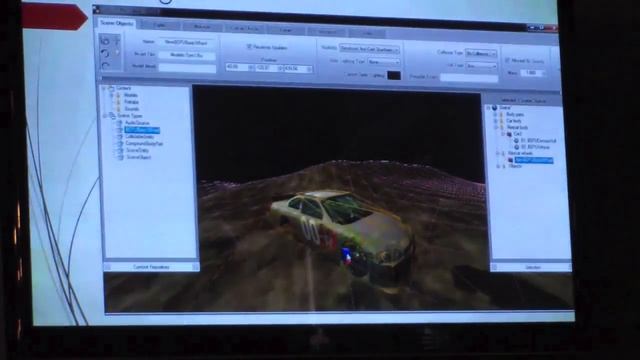Click icon at left of Content Repository bar

coord(107,267)
